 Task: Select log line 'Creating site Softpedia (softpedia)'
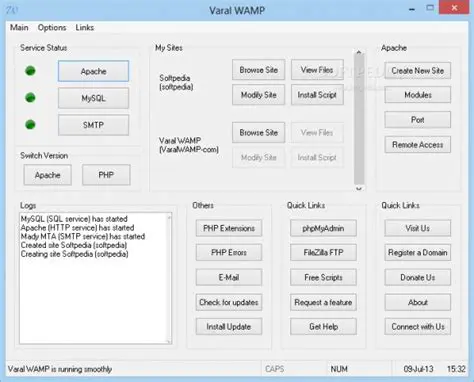click(x=75, y=254)
